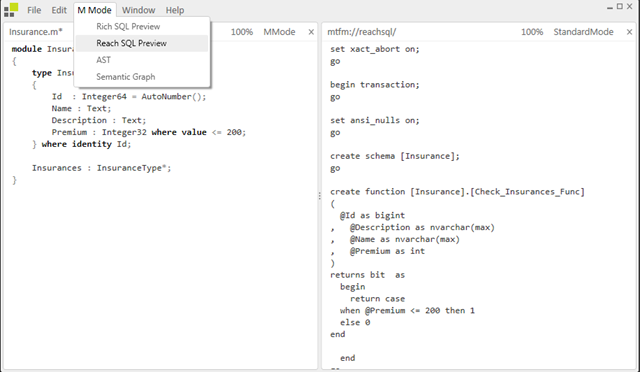Click the 'module' keyword in the editor
The height and width of the screenshot is (372, 640).
coord(27,49)
